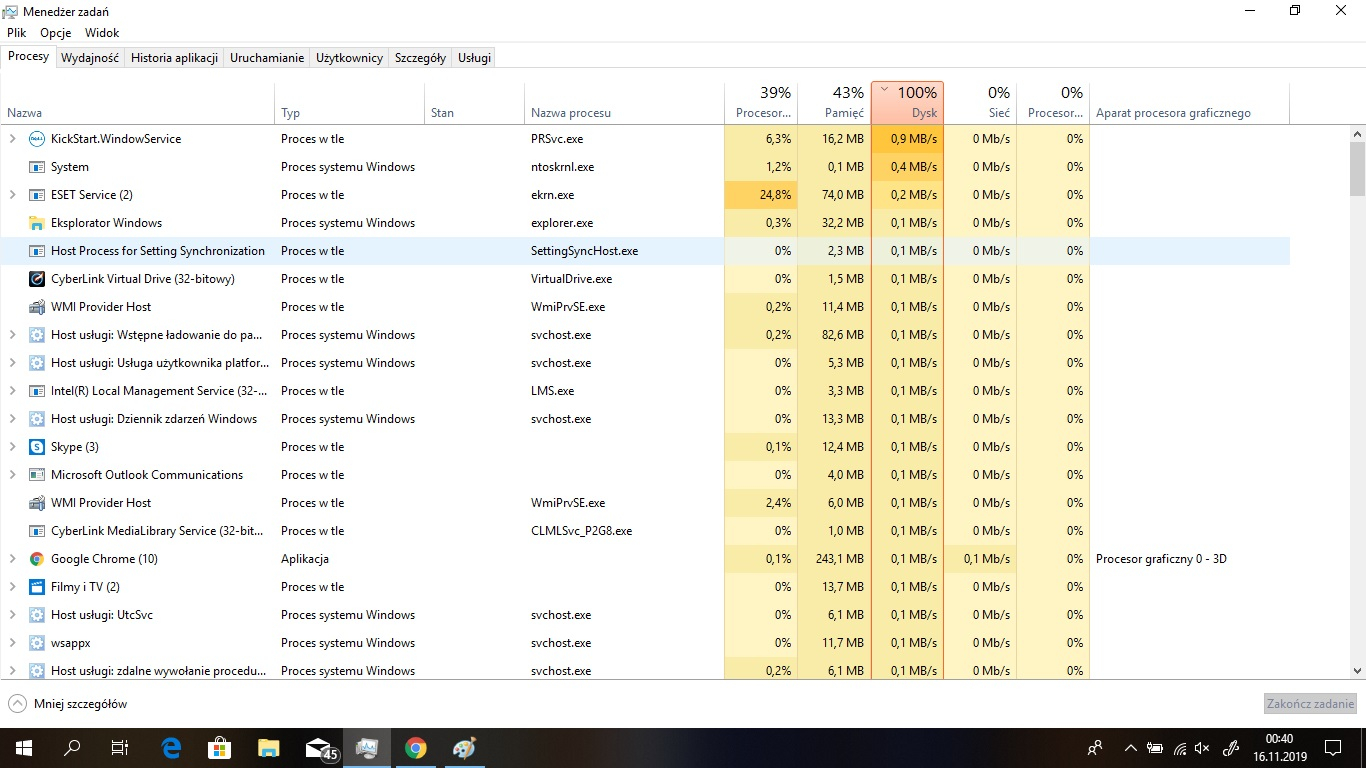
Task: Click the Microsoft Outlook Communications icon
Action: [x=37, y=475]
